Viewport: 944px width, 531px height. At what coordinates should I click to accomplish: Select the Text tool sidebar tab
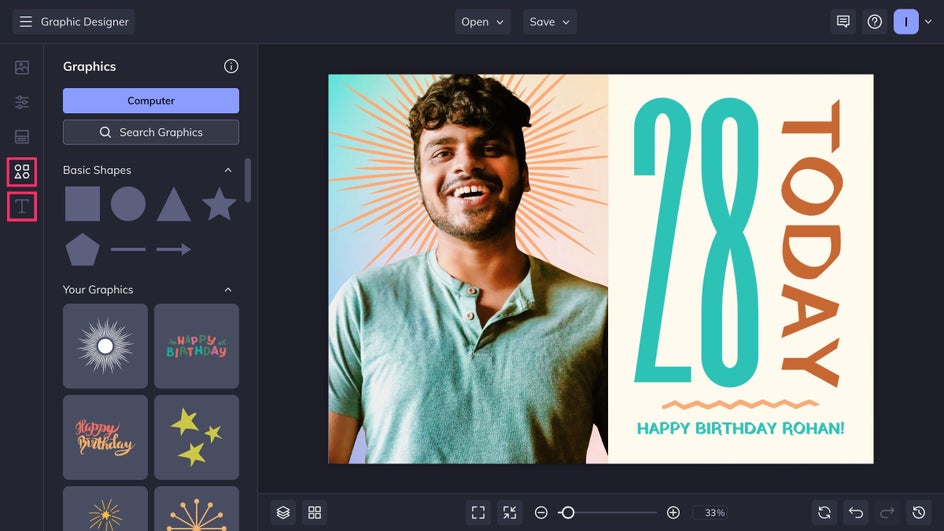(22, 206)
